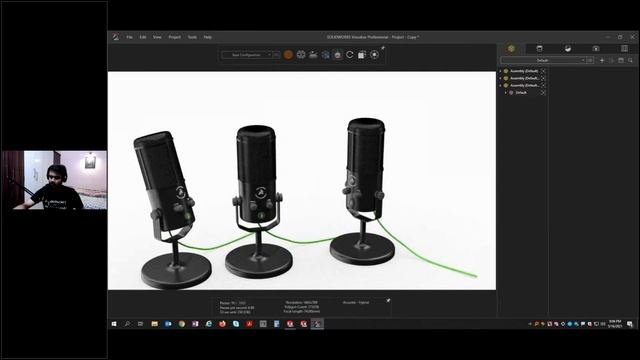
Task: Open the notification center icon on the taskbar
Action: click(x=630, y=324)
